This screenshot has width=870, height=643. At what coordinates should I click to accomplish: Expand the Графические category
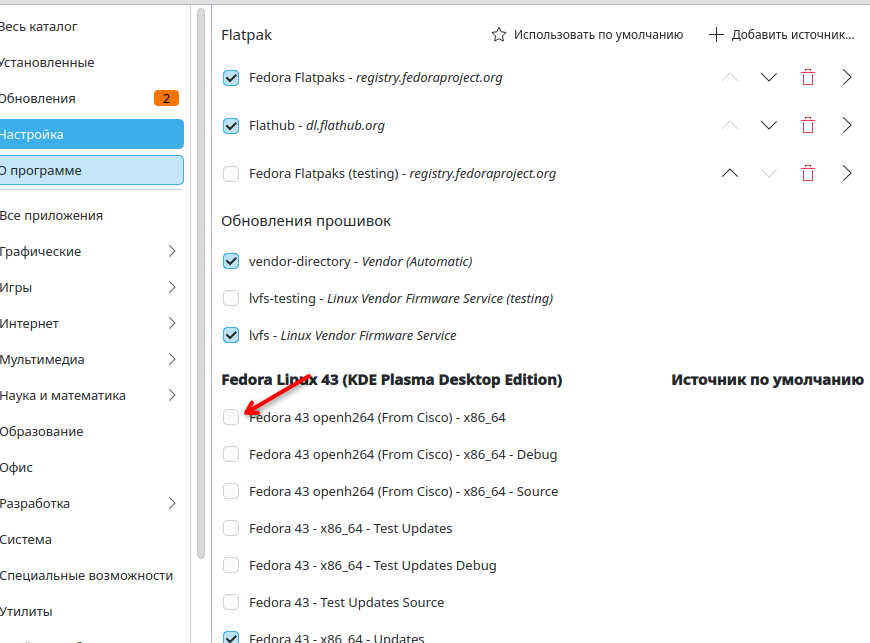(172, 251)
